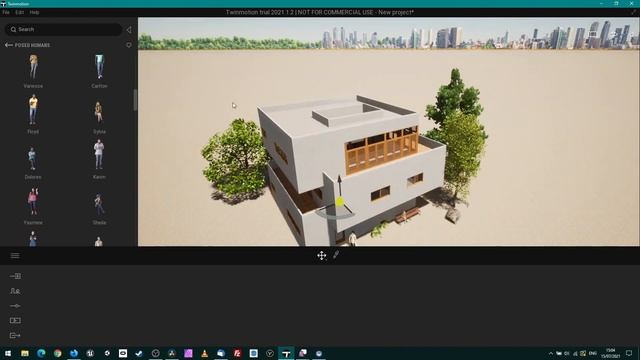Open the Export panel icon
This screenshot has width=640, height=360.
[15, 335]
